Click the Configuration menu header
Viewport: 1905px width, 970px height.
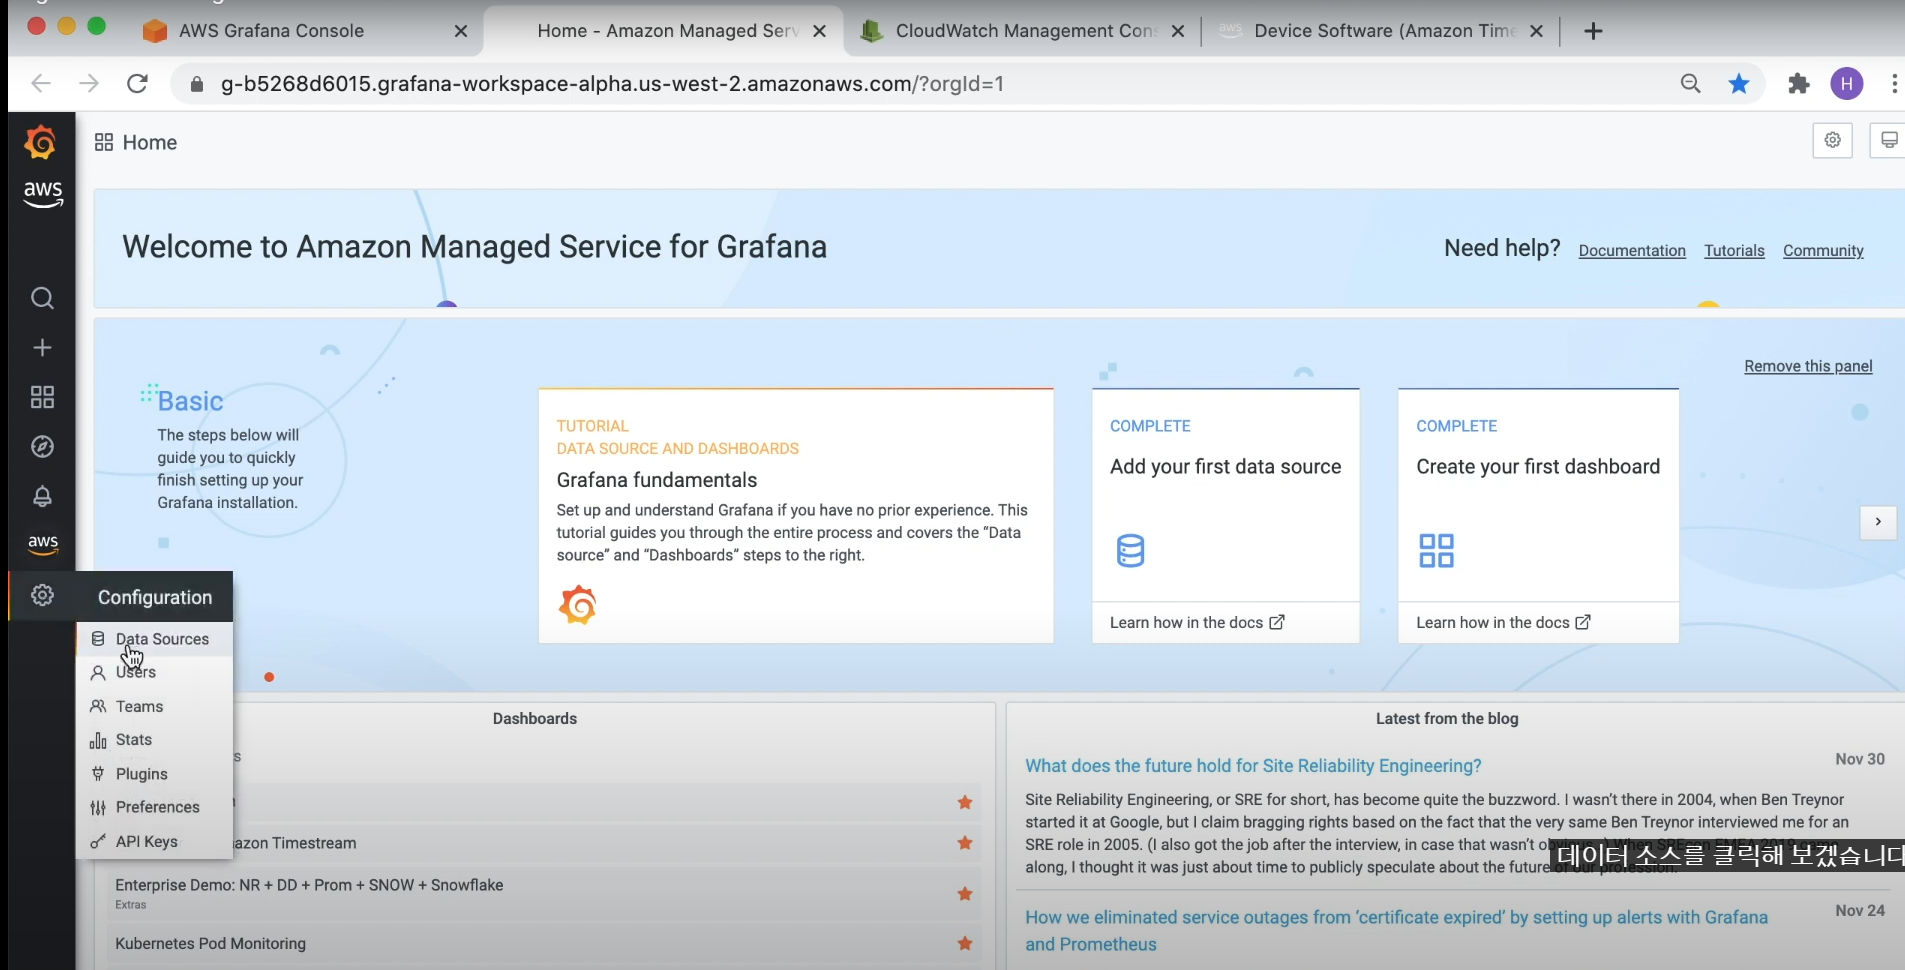click(155, 597)
